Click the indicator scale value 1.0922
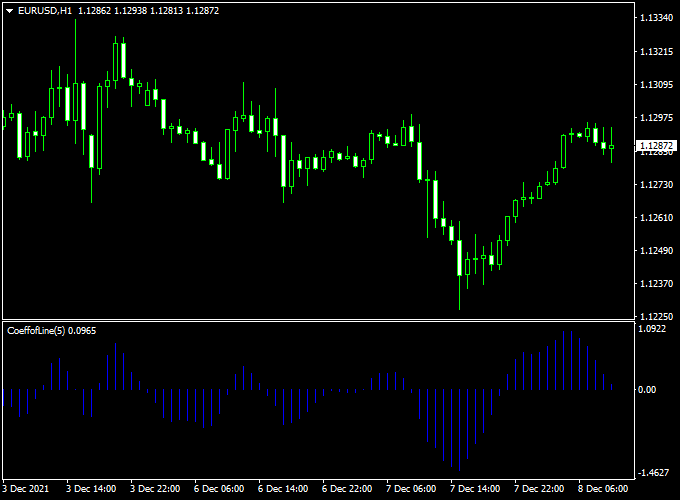680x500 pixels. click(652, 329)
